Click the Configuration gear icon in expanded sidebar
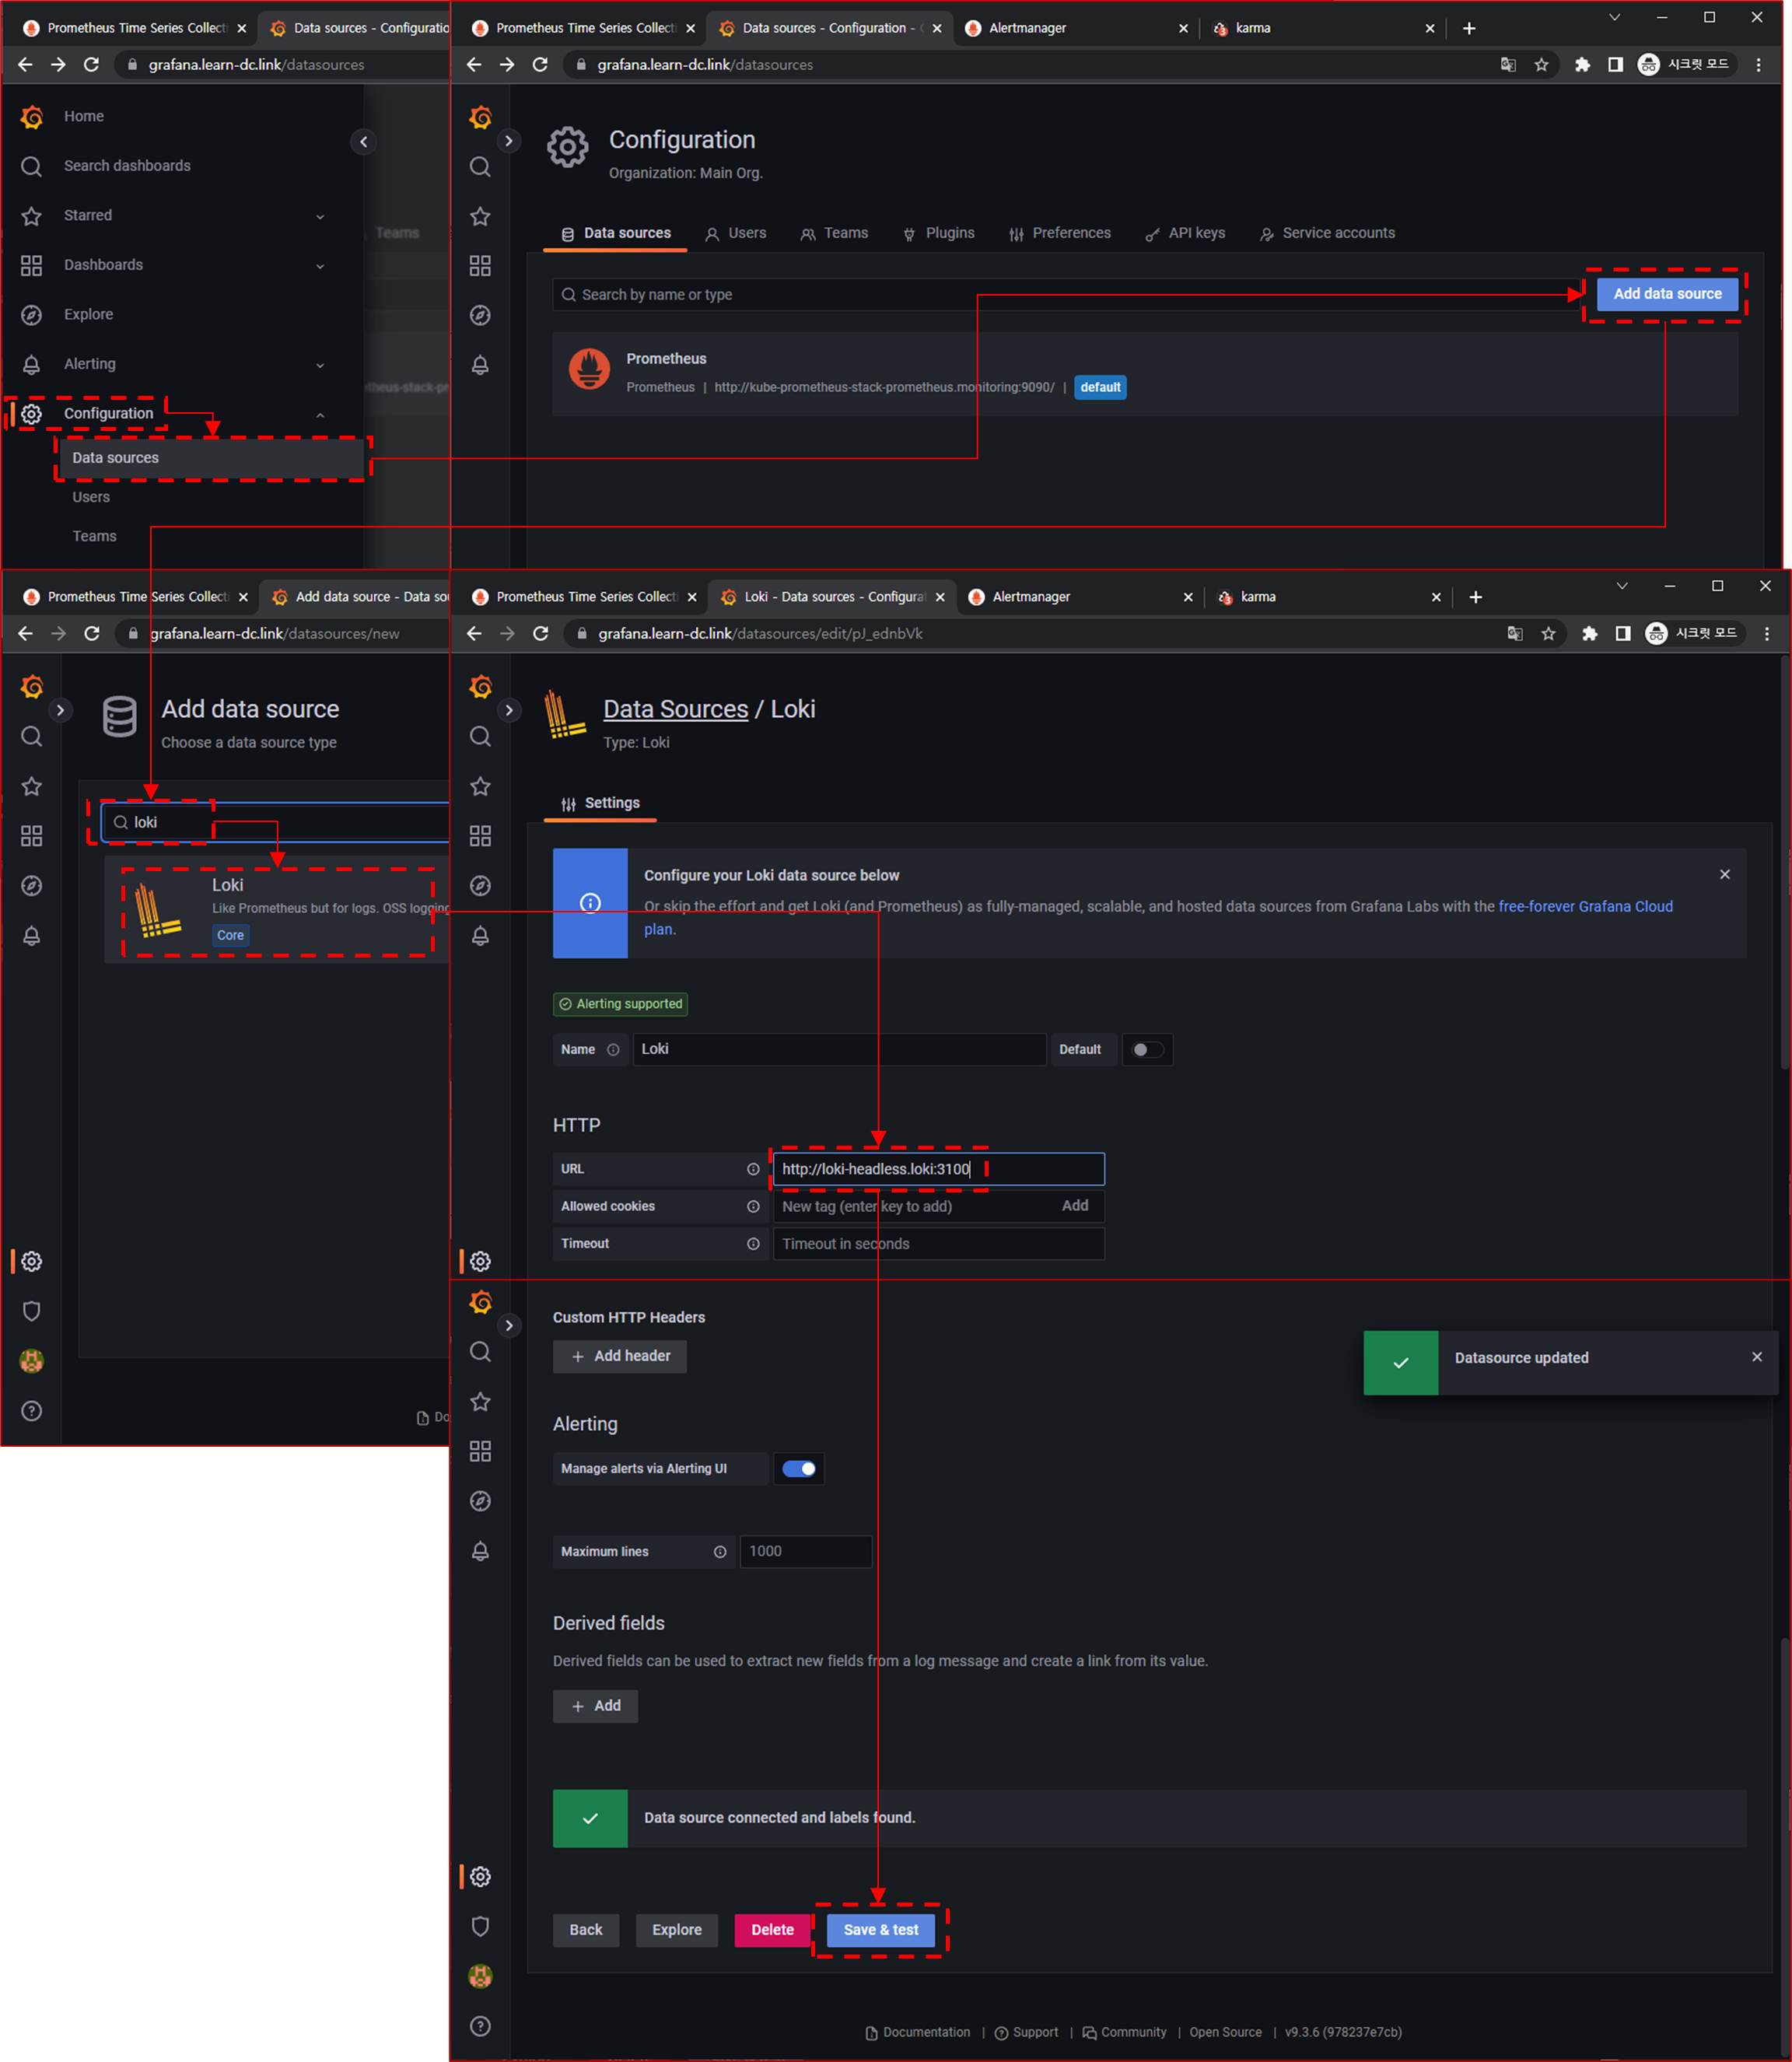The height and width of the screenshot is (2062, 1792). tap(32, 414)
